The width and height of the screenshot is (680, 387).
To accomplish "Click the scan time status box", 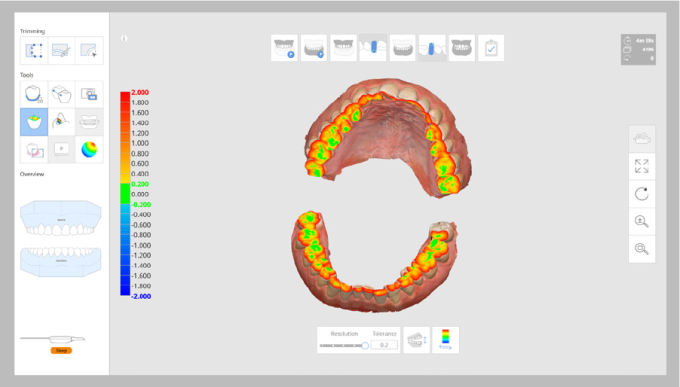I will [638, 49].
